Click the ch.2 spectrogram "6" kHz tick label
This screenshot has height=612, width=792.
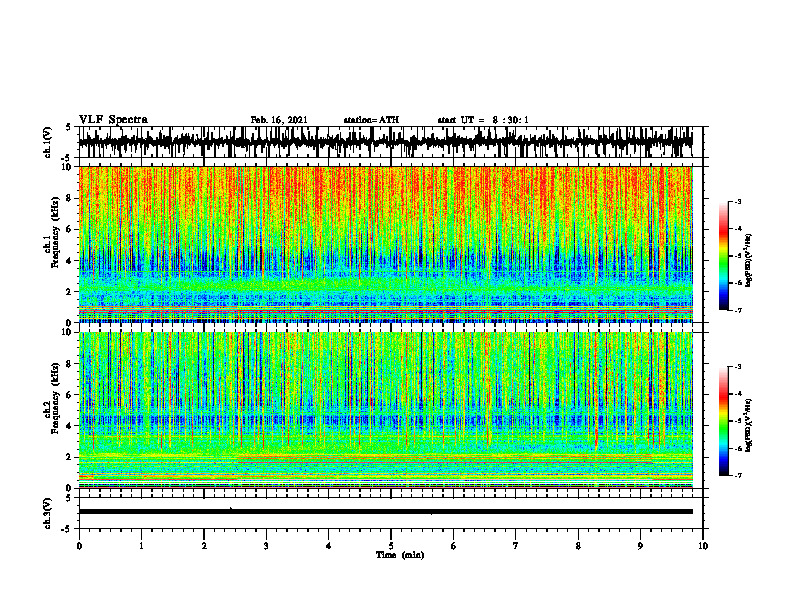(70, 395)
